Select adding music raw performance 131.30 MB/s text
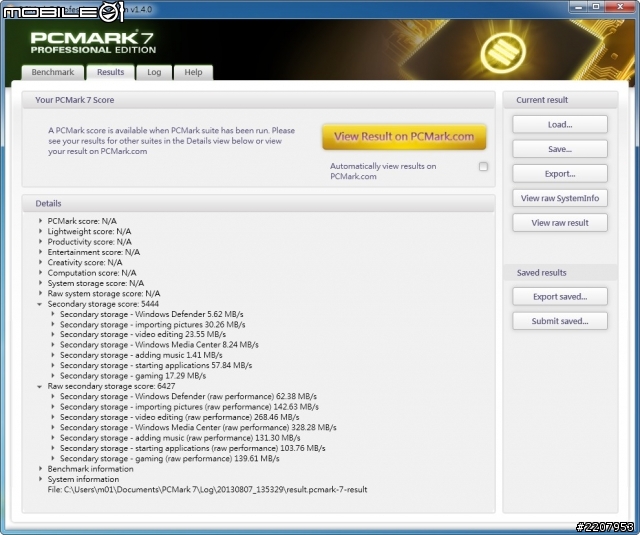 (180, 438)
